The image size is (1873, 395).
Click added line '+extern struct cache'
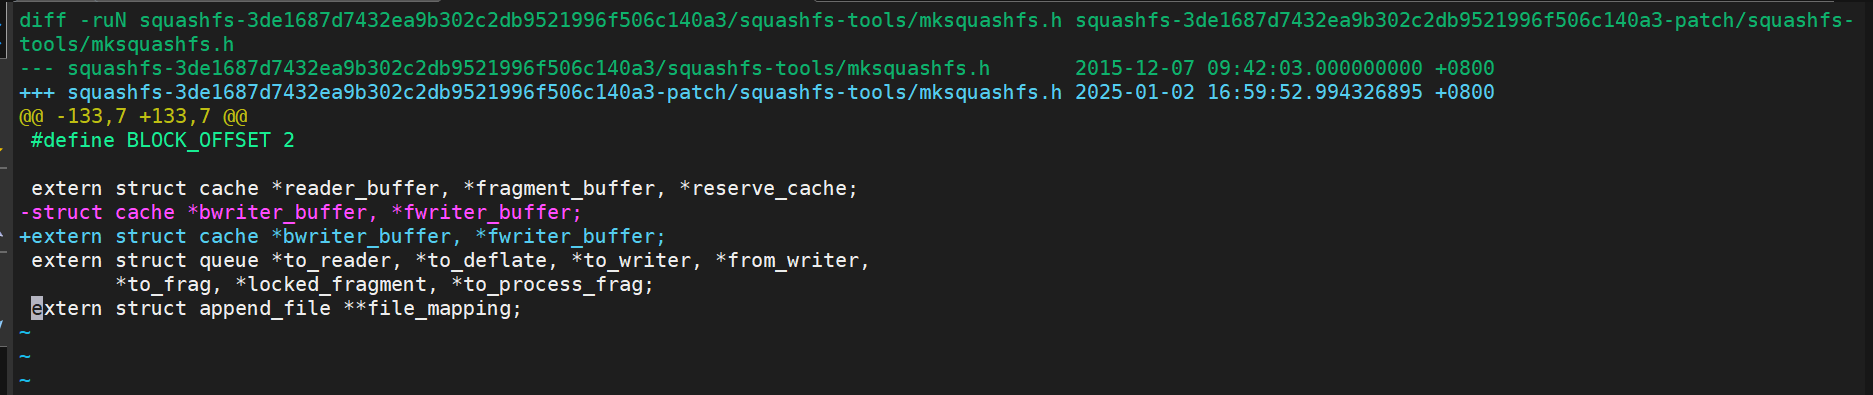(x=139, y=236)
